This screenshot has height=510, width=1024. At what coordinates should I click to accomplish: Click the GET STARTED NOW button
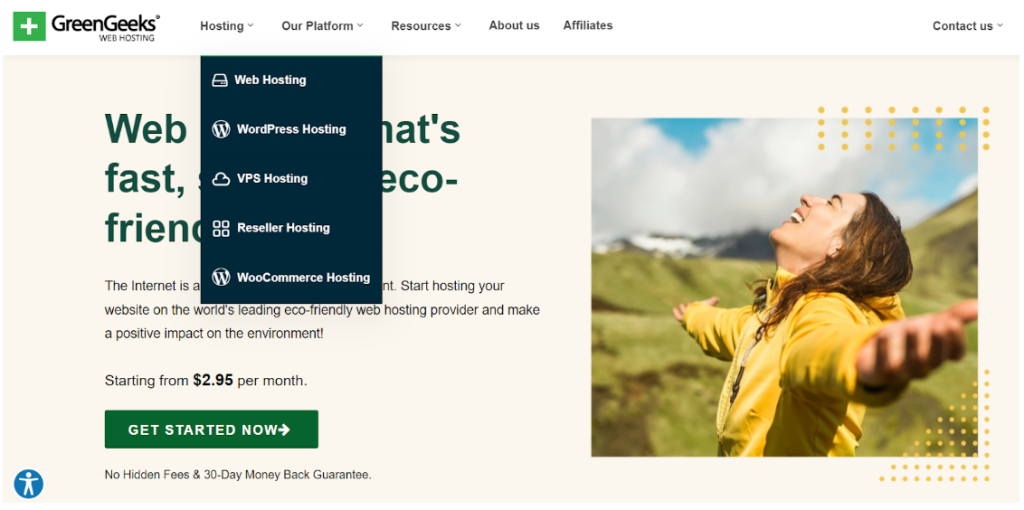pyautogui.click(x=212, y=429)
